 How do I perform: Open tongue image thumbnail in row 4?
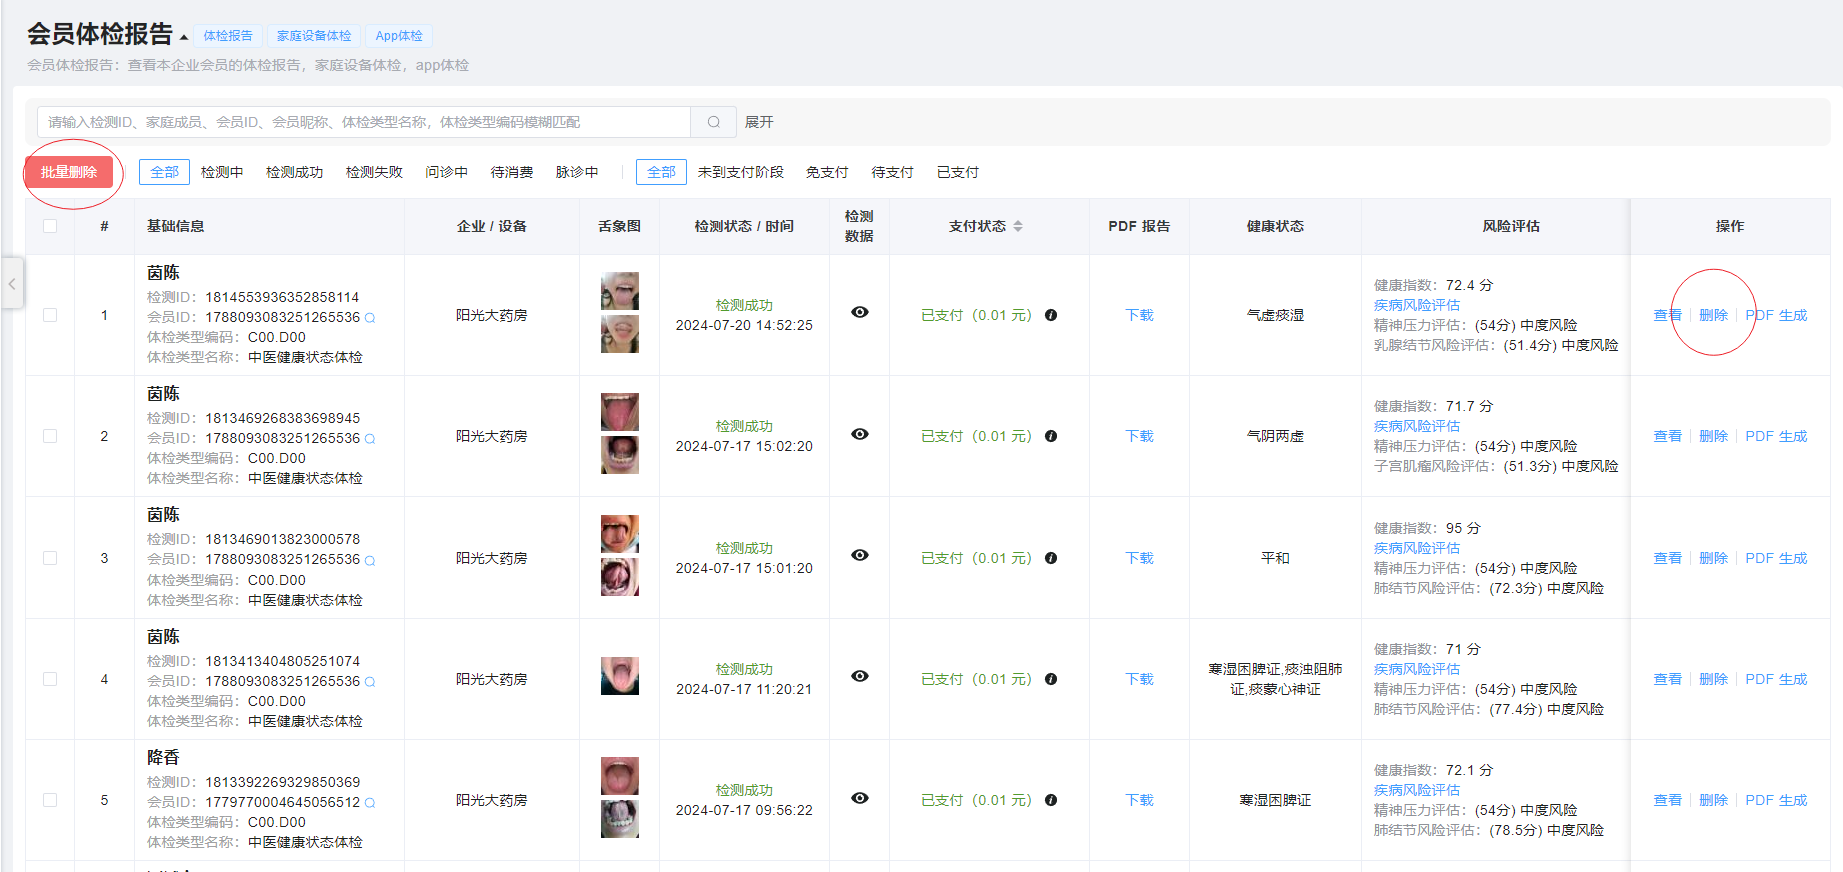[x=620, y=676]
